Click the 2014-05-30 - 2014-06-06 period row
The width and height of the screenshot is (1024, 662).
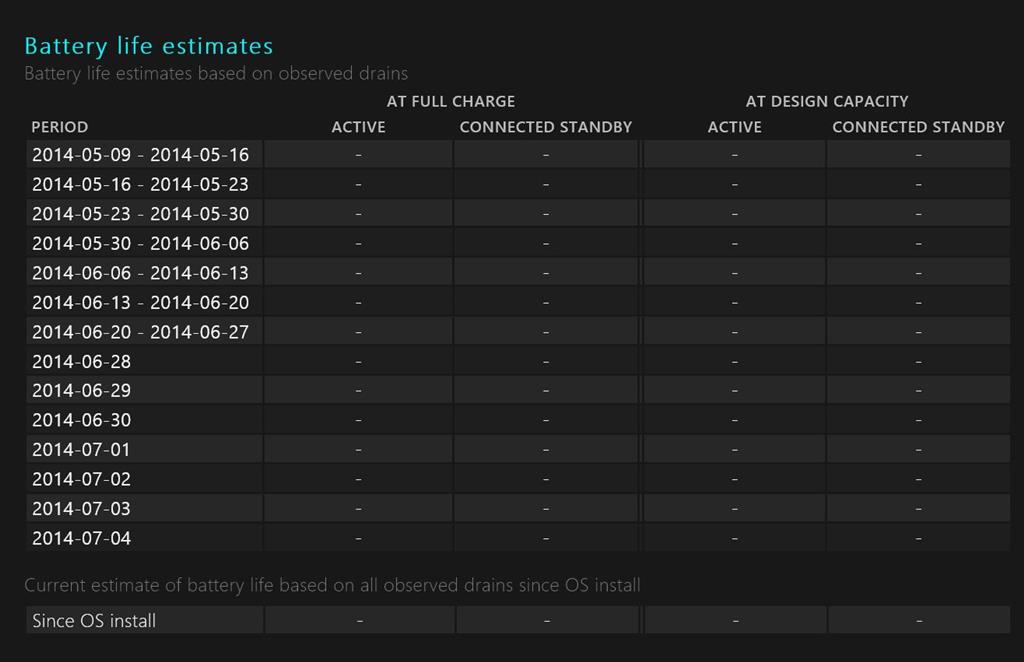[140, 242]
